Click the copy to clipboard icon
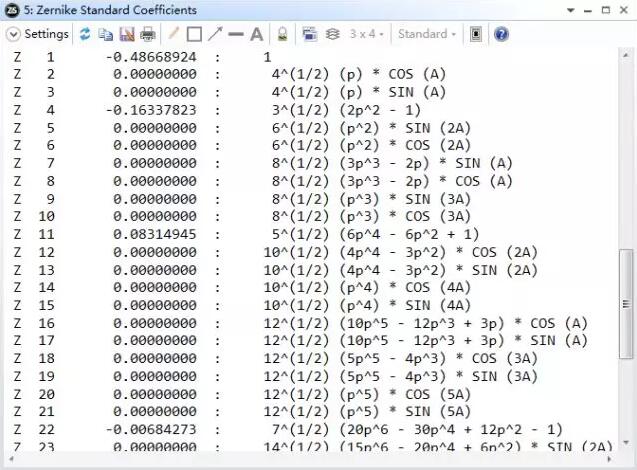The image size is (637, 470). (x=106, y=35)
